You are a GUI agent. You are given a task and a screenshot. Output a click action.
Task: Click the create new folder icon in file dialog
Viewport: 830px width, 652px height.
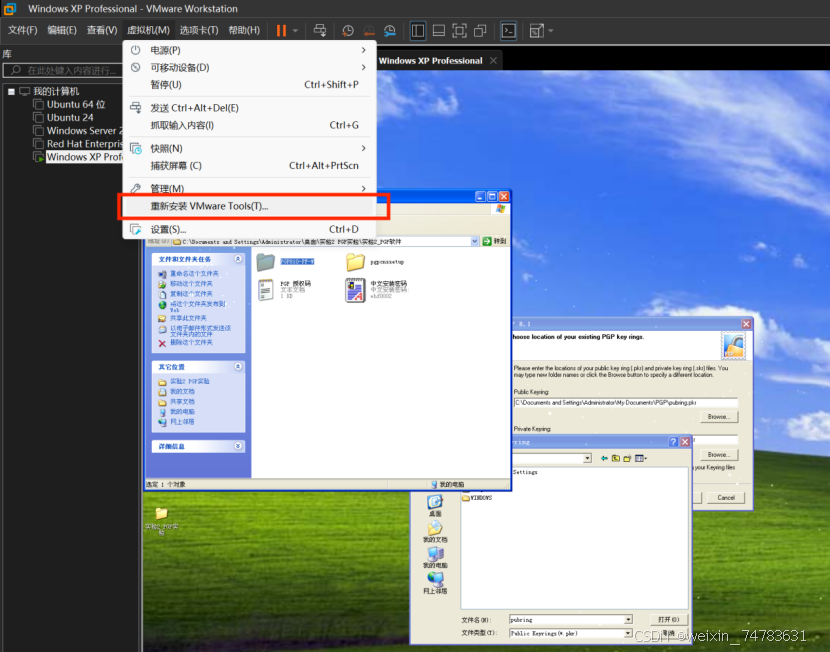pos(627,458)
